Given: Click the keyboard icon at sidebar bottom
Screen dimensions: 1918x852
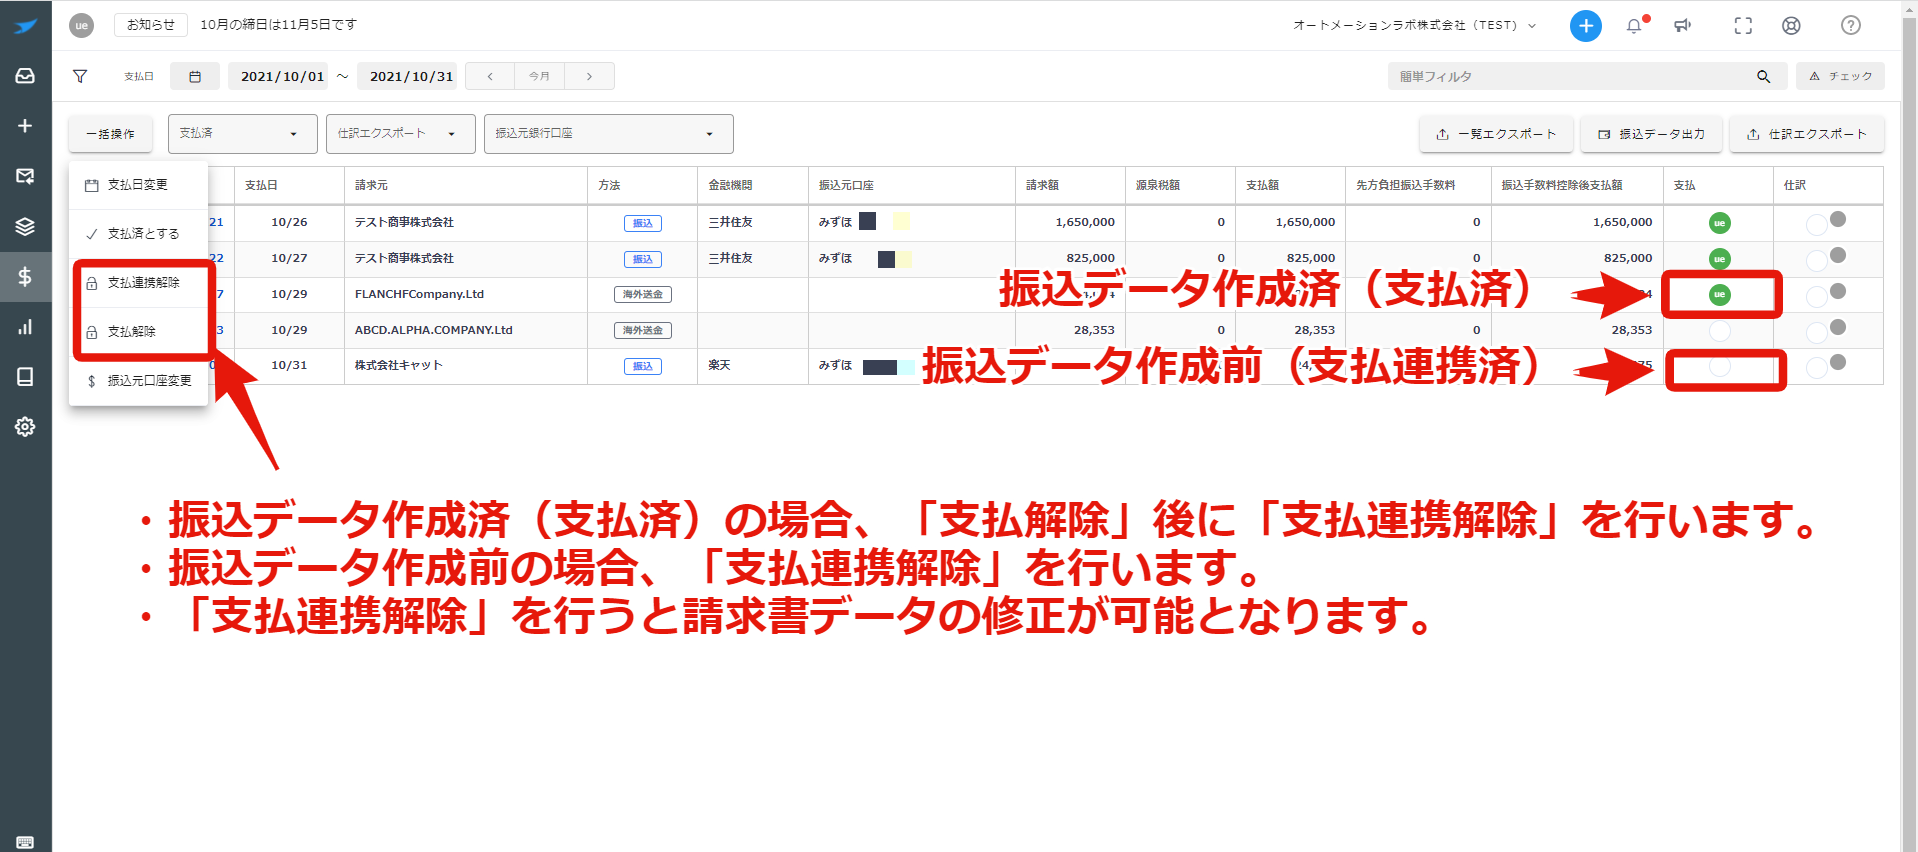Looking at the screenshot, I should click(25, 842).
